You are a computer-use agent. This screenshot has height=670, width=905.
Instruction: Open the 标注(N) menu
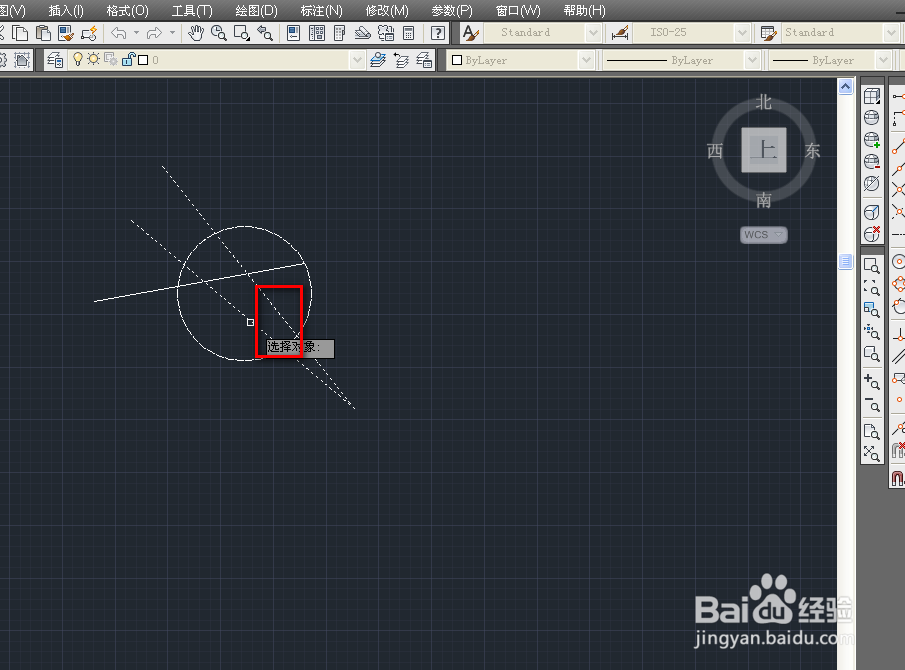coord(321,11)
